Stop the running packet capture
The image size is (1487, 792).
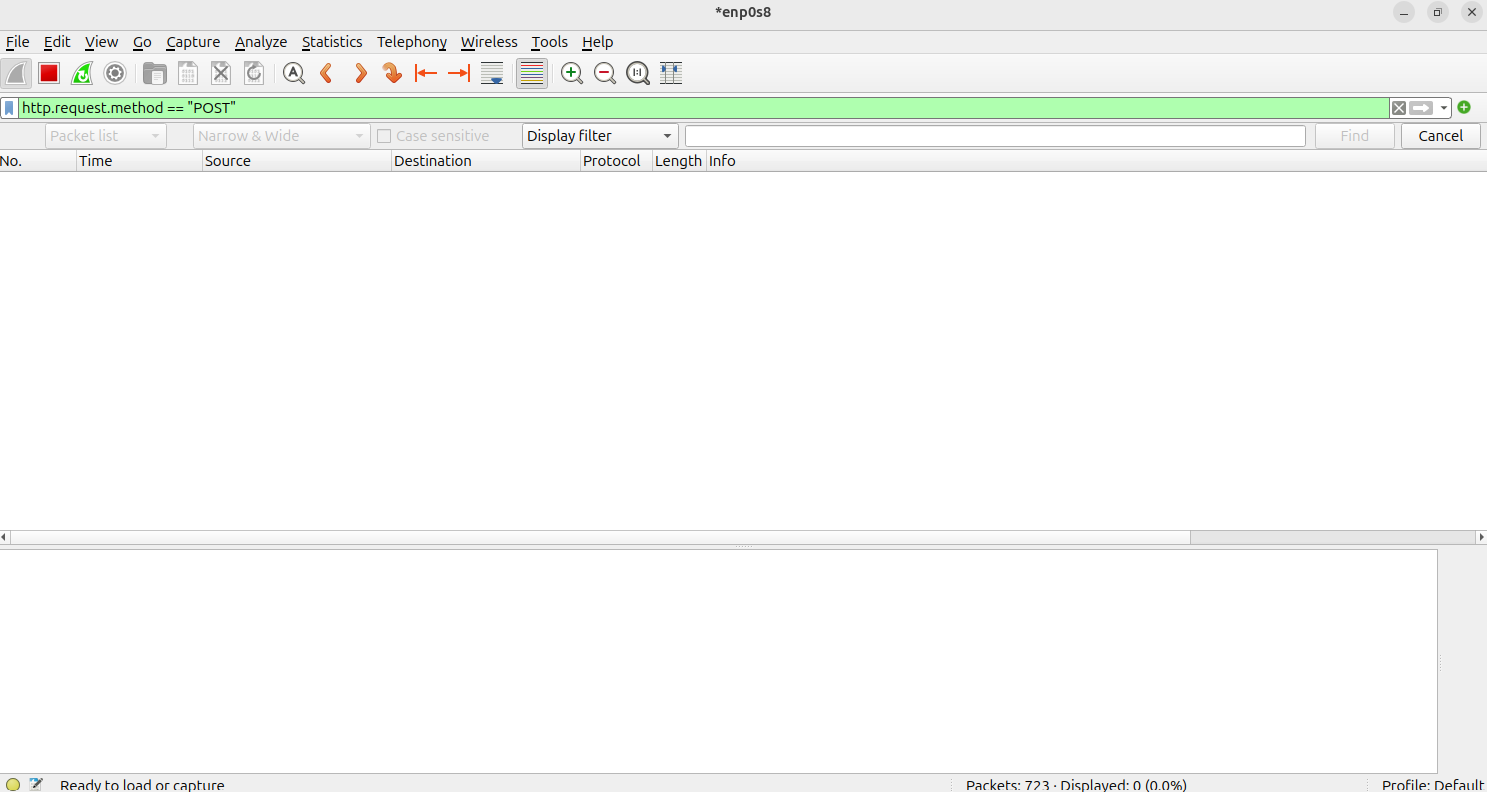tap(49, 73)
